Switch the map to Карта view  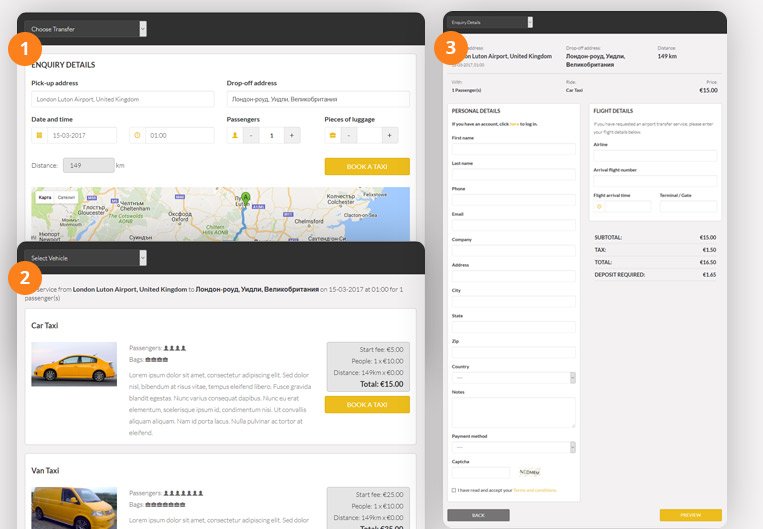(45, 198)
